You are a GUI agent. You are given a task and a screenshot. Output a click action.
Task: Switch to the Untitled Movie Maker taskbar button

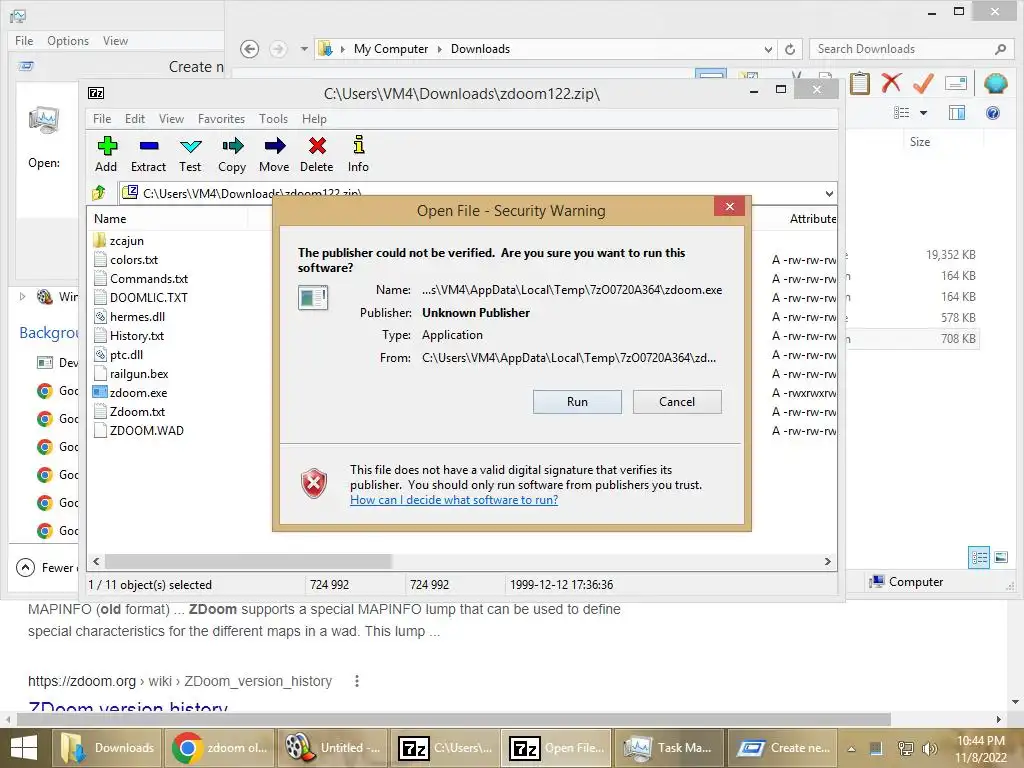[x=333, y=748]
